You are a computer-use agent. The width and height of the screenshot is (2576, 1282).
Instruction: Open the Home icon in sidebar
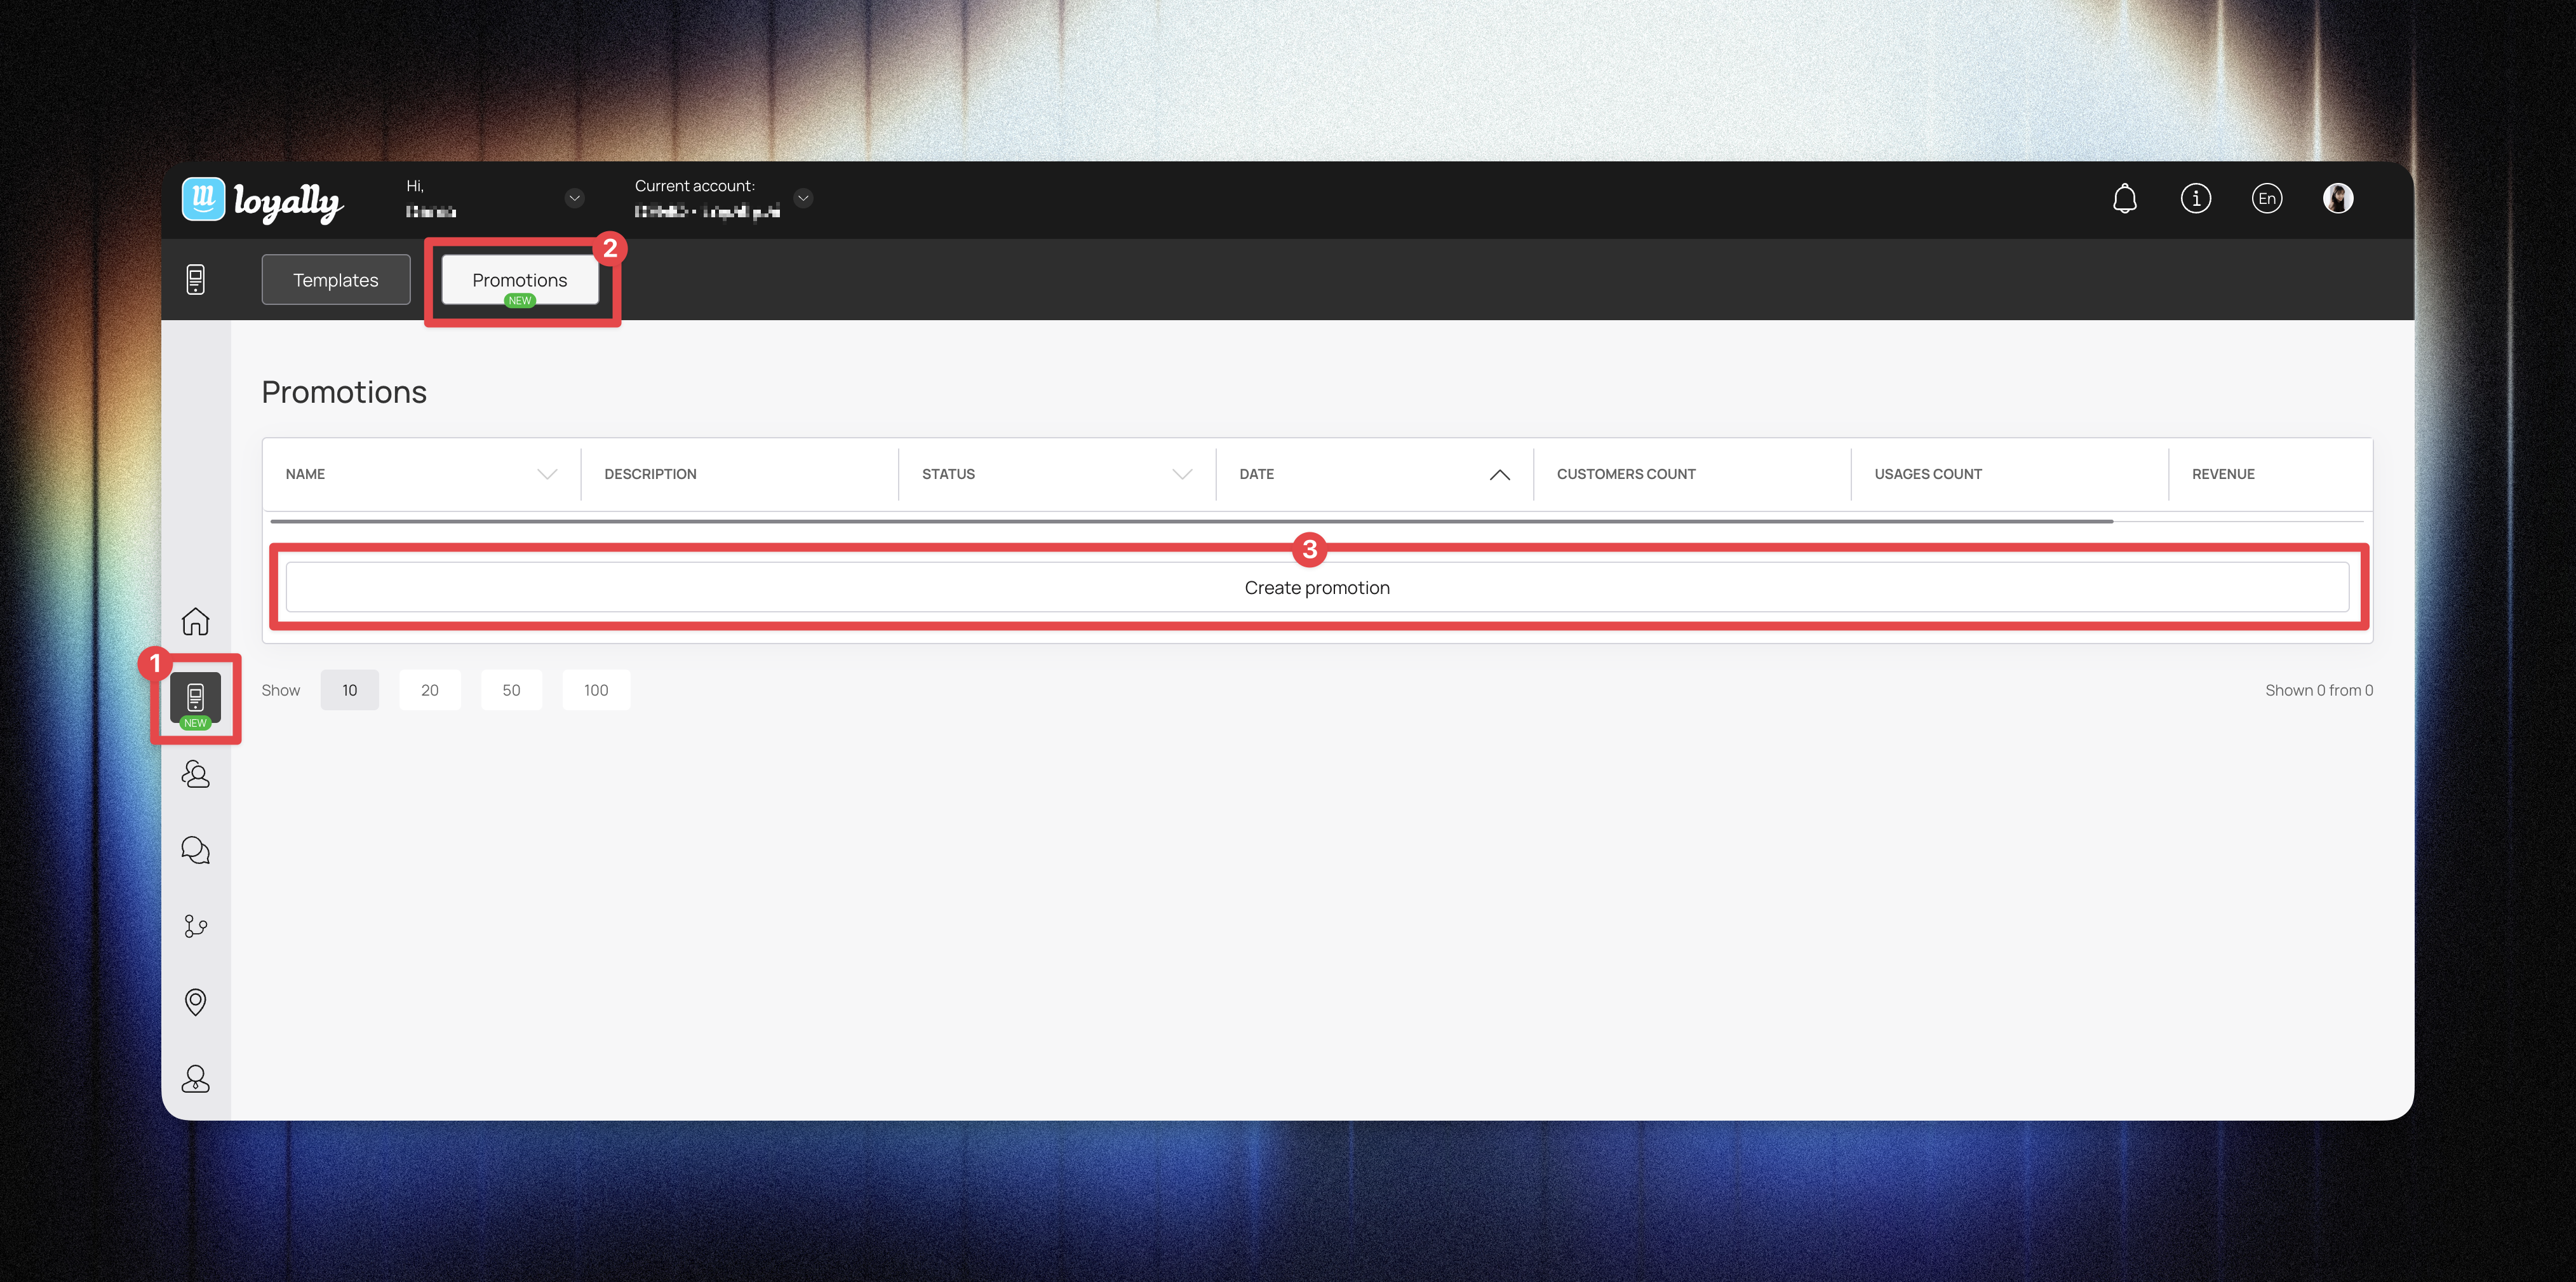[195, 622]
